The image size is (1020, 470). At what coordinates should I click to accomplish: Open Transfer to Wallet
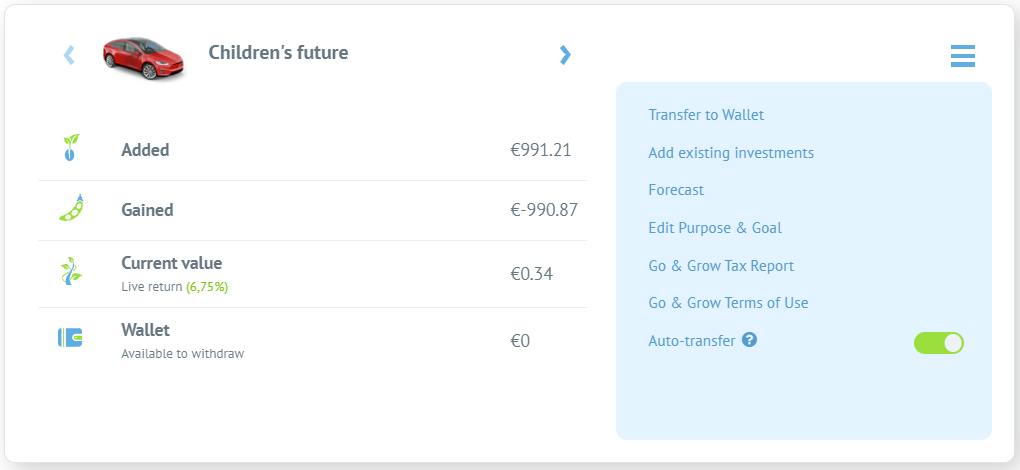pyautogui.click(x=706, y=115)
